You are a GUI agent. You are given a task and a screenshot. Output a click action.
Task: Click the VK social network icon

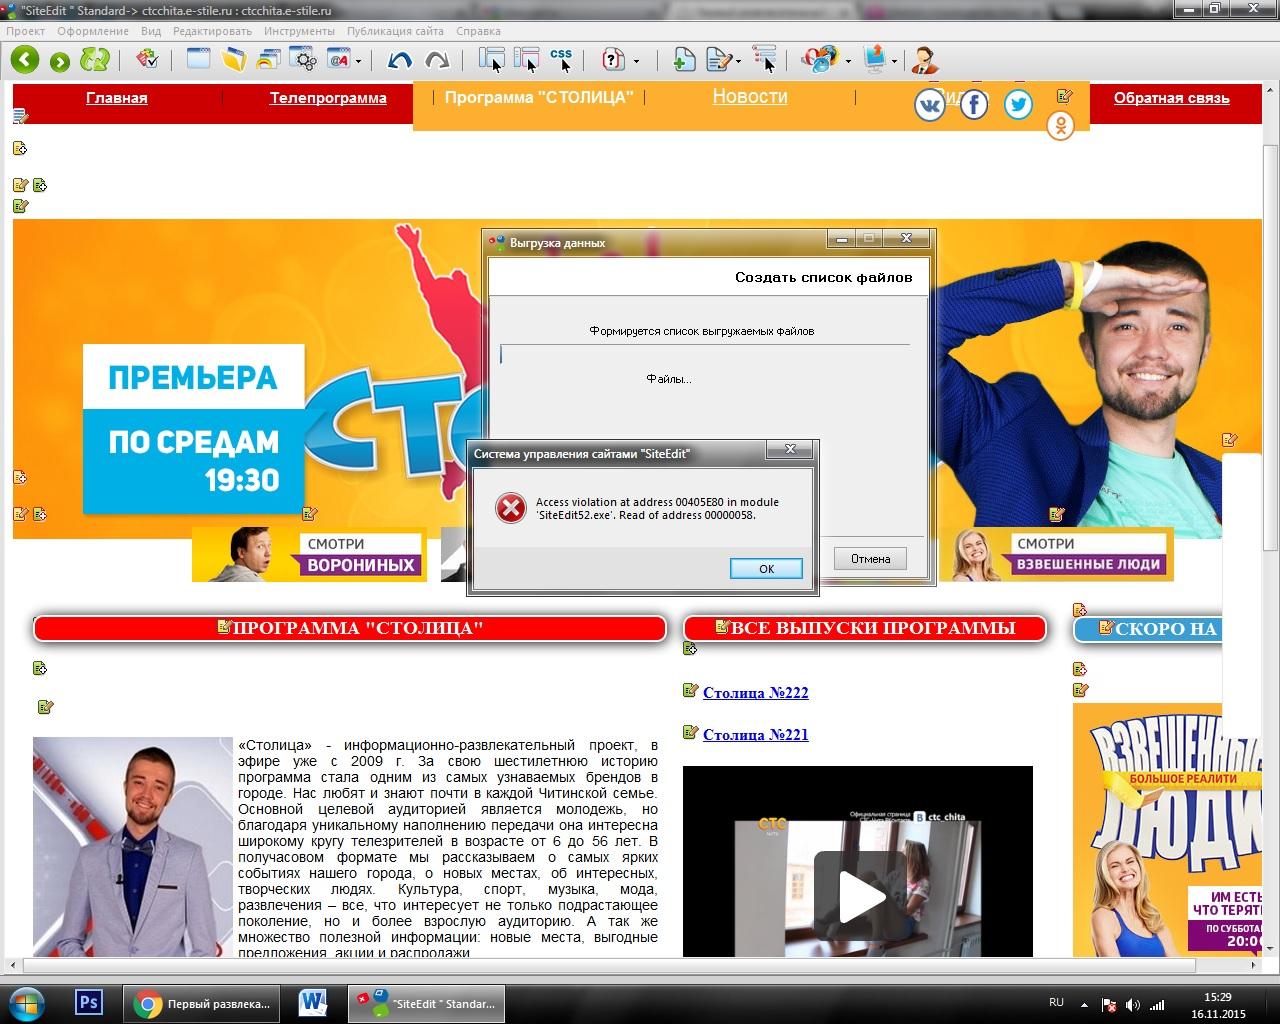pos(930,104)
